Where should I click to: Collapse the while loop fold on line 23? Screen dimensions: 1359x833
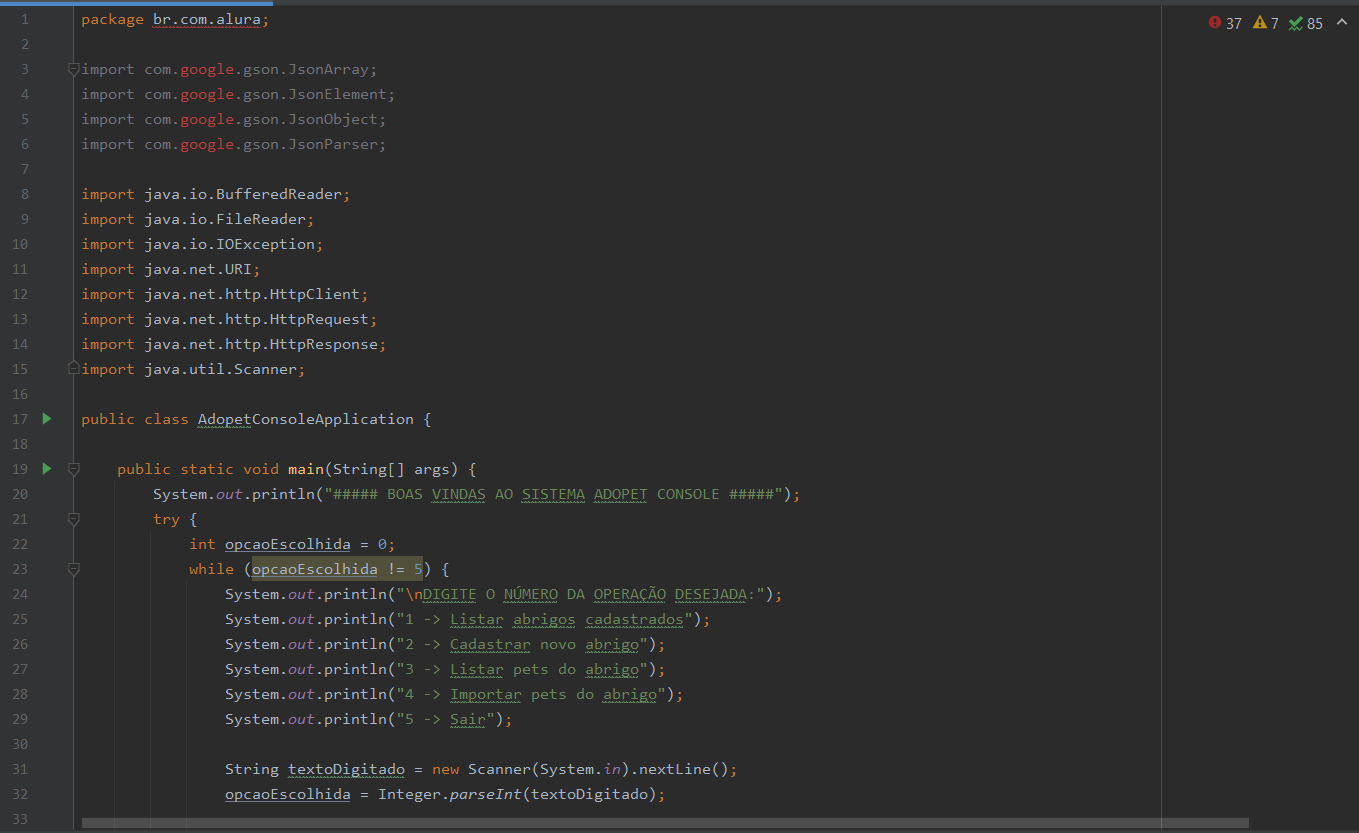73,569
